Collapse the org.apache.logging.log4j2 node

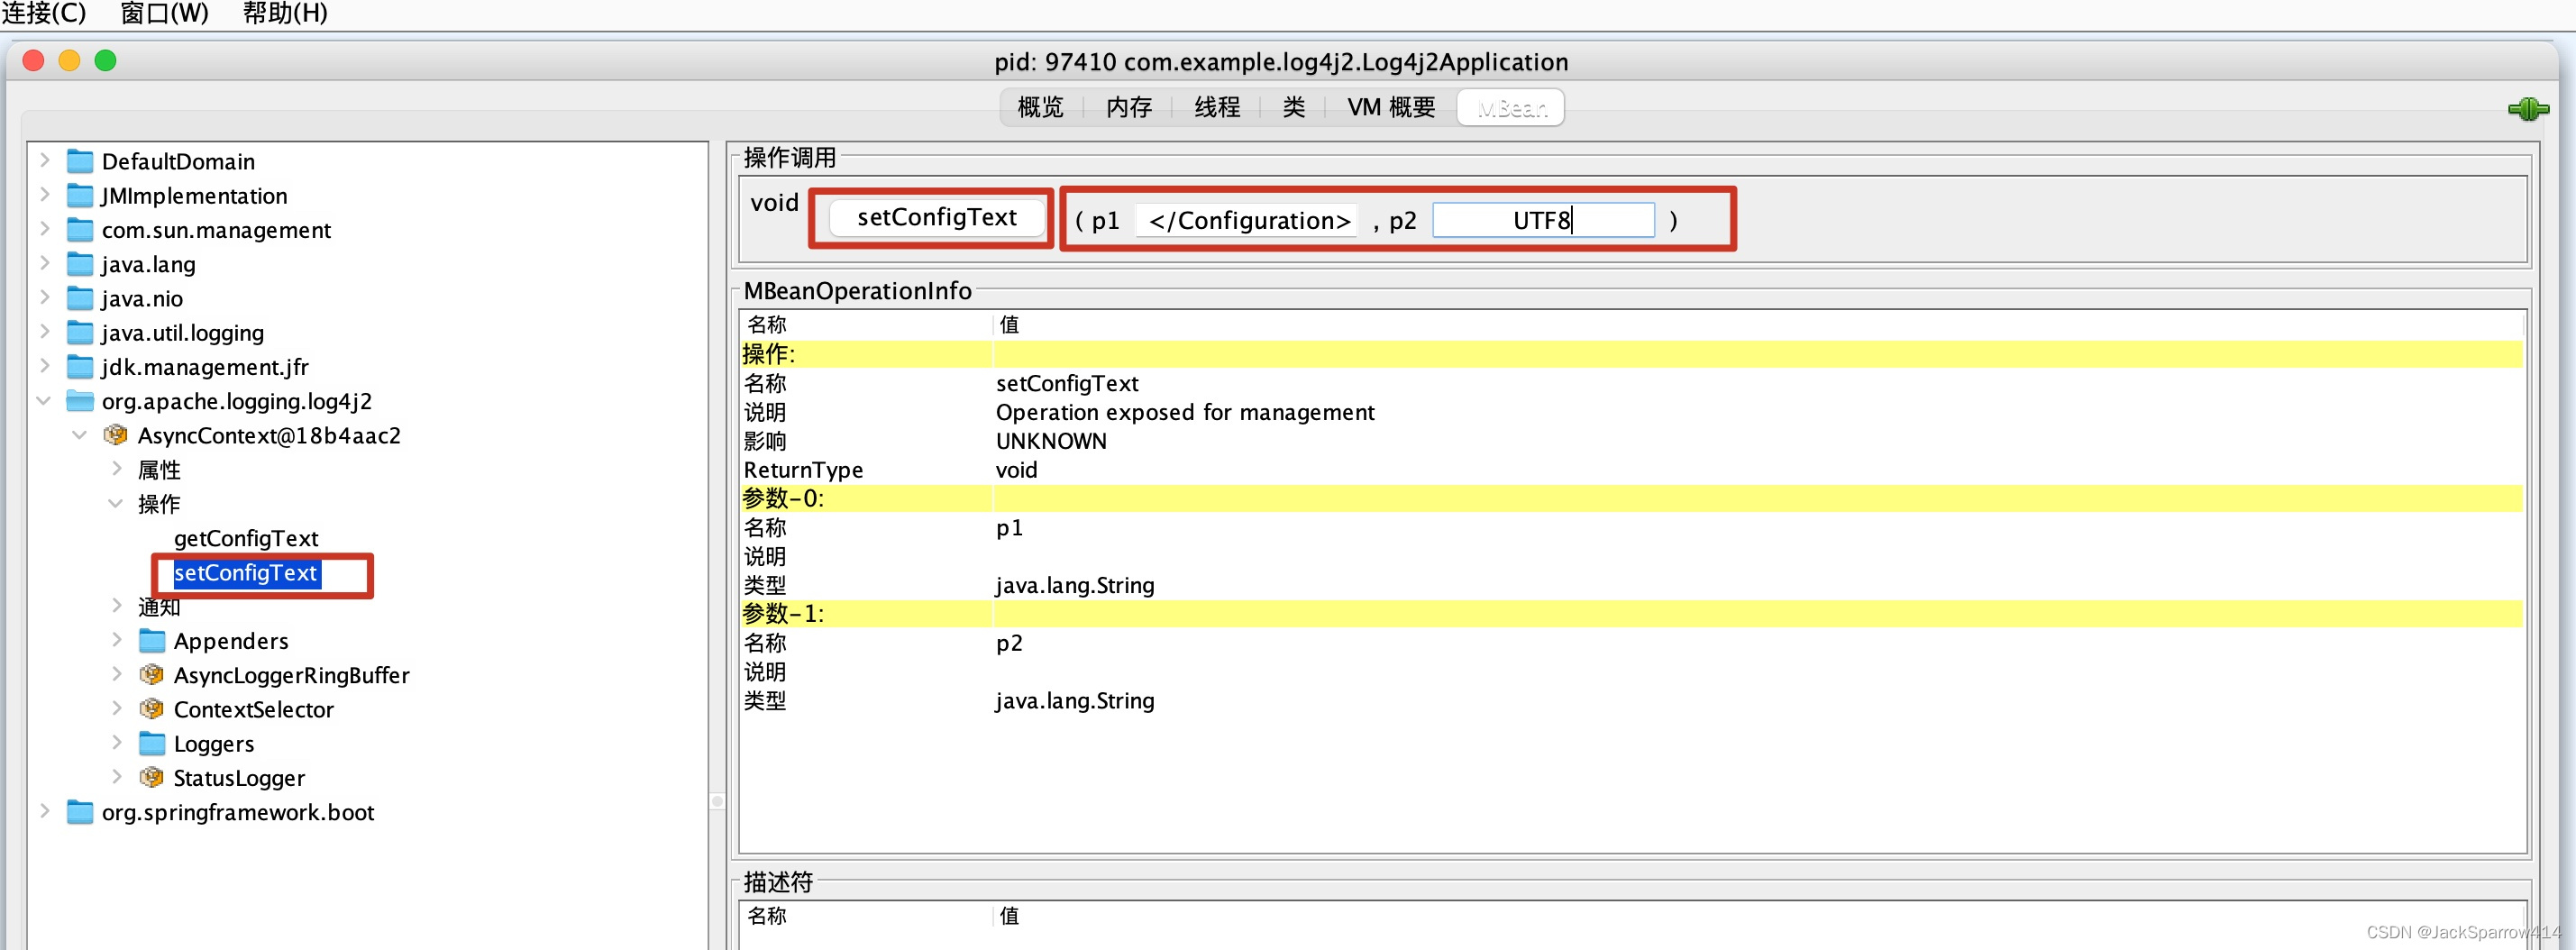tap(43, 400)
